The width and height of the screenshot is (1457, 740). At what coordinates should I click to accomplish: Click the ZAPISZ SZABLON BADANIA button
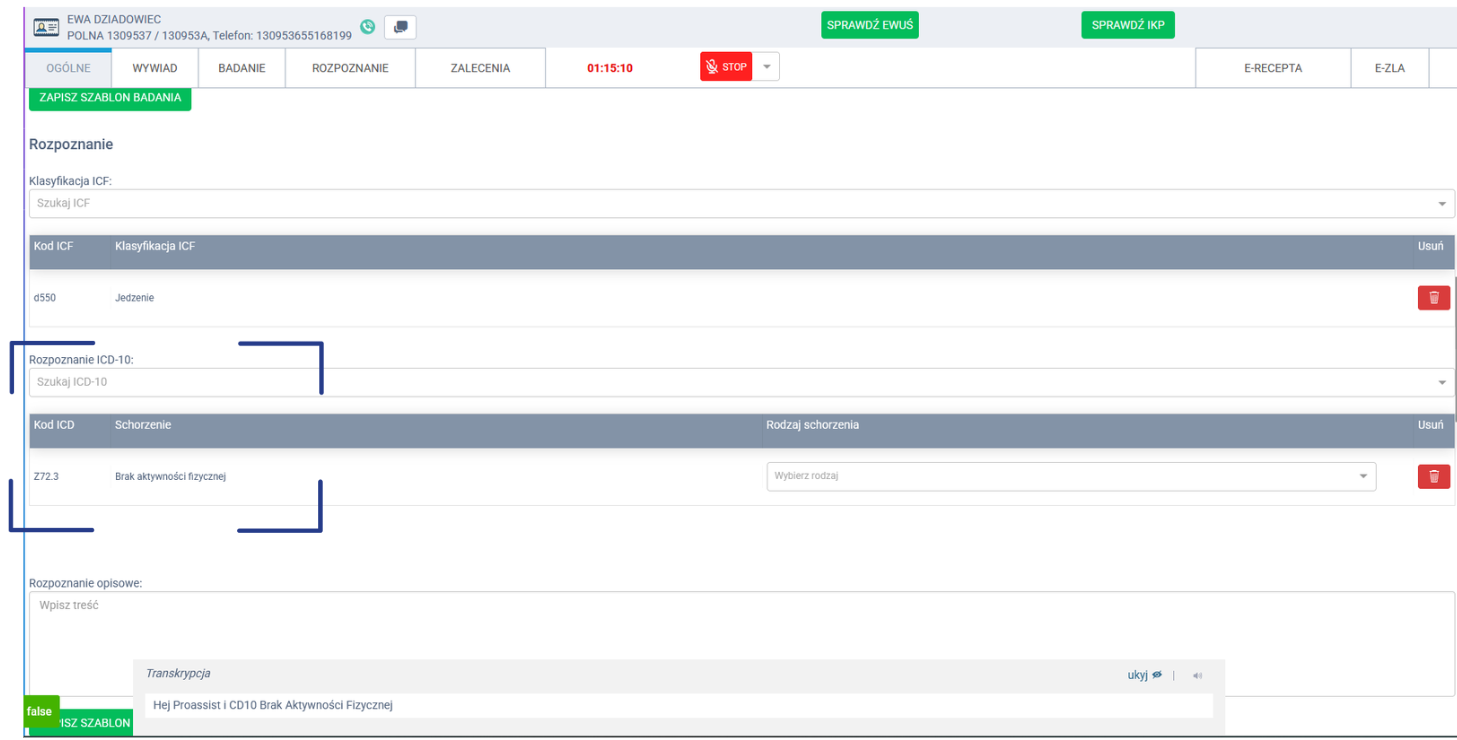(110, 98)
